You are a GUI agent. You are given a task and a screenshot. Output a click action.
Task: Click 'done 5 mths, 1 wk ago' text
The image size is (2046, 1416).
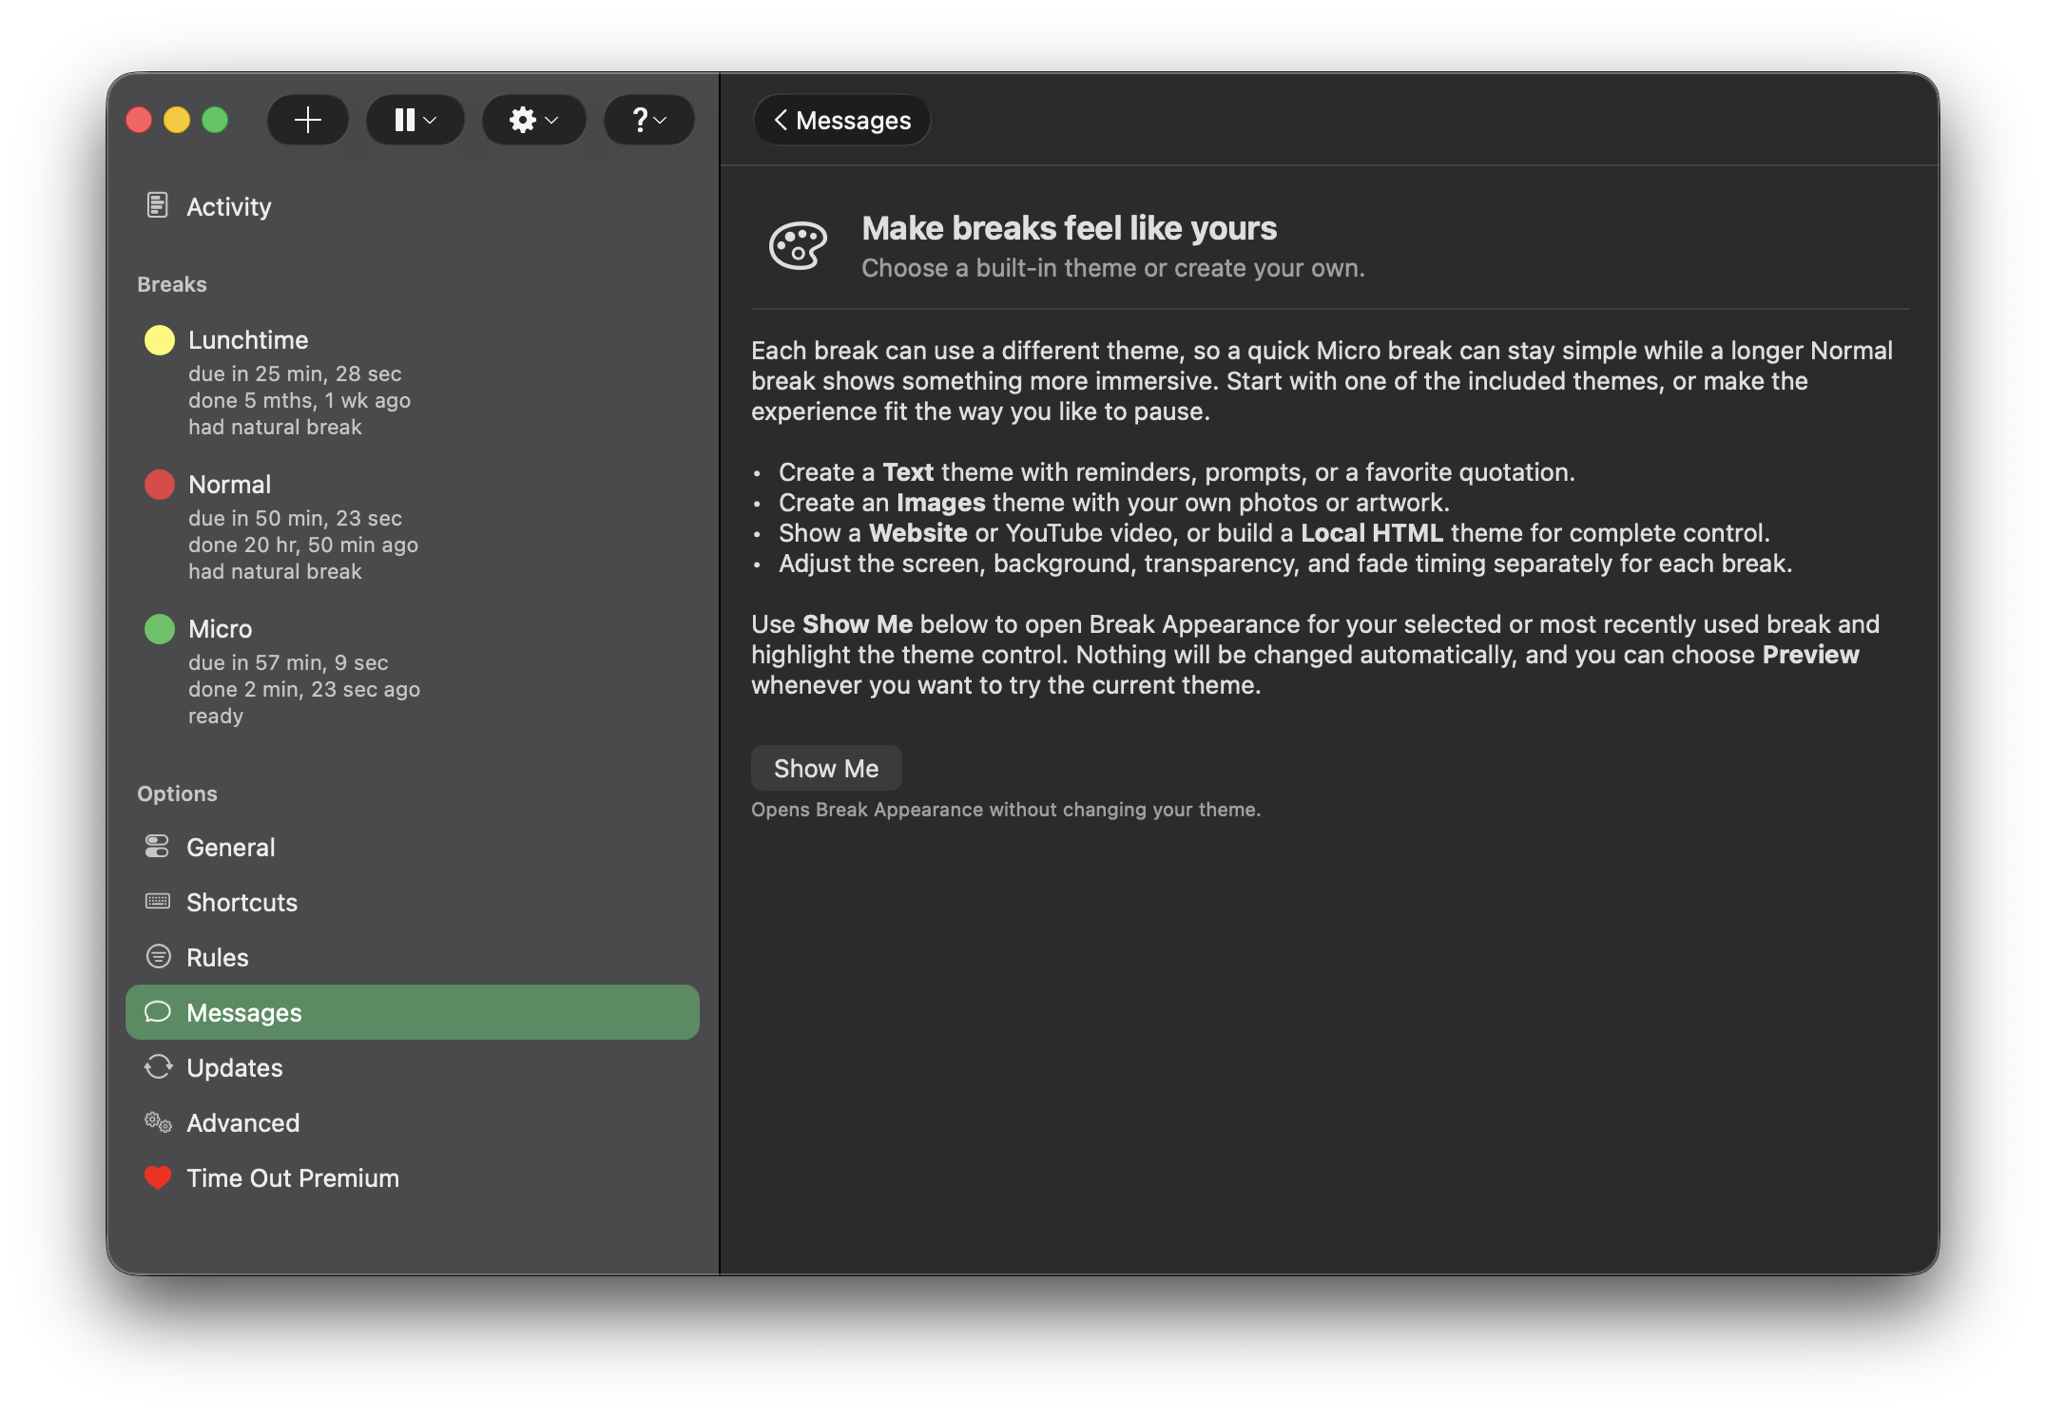[299, 400]
